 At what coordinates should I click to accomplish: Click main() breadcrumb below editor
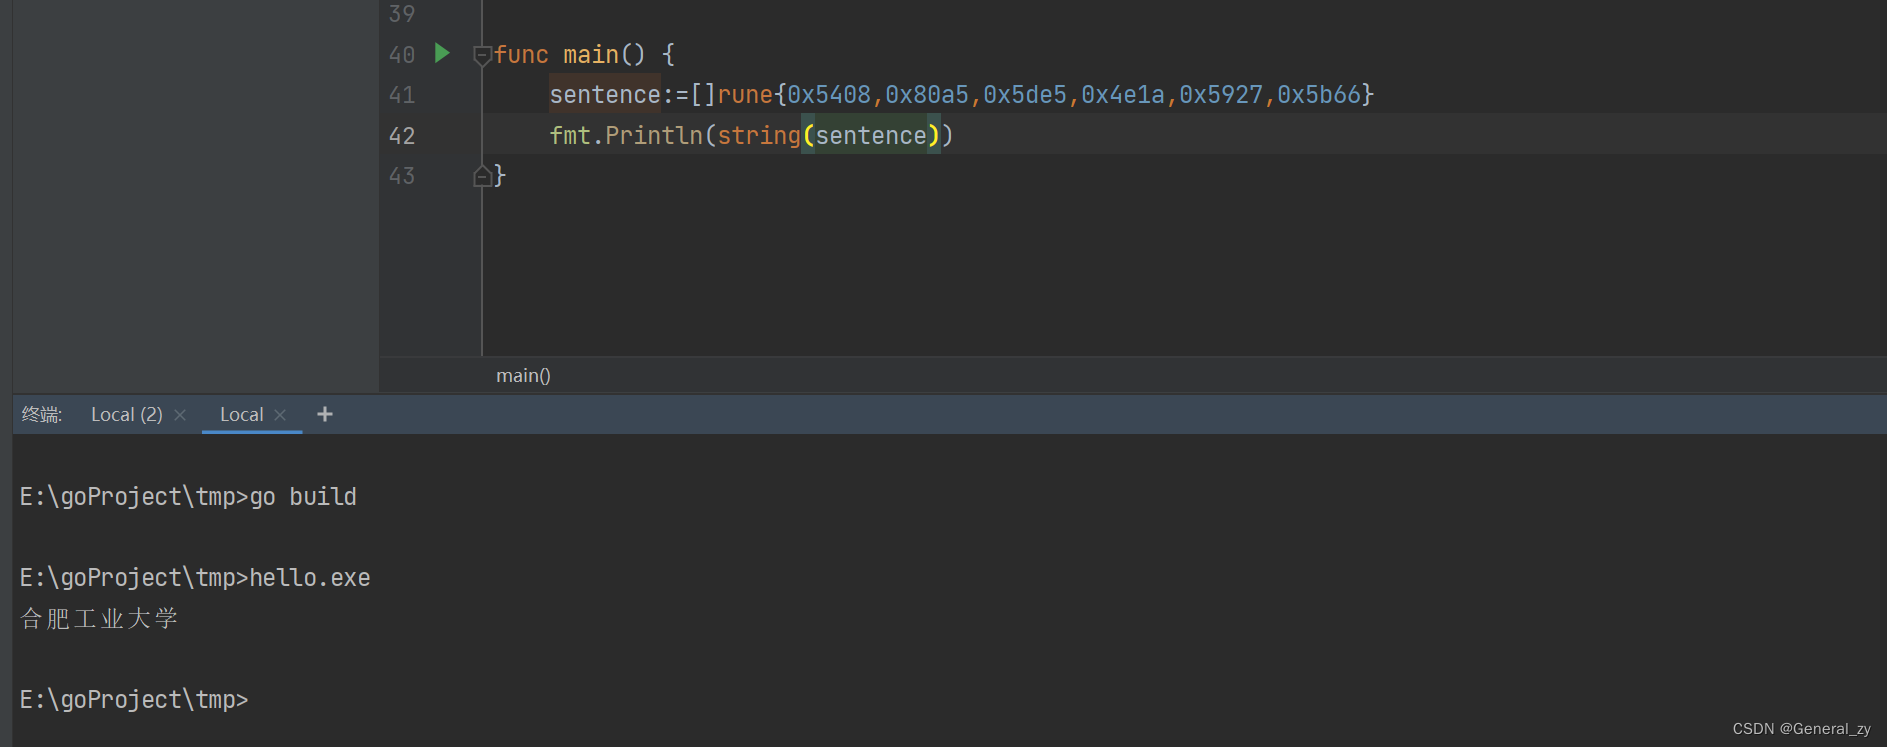(x=523, y=375)
